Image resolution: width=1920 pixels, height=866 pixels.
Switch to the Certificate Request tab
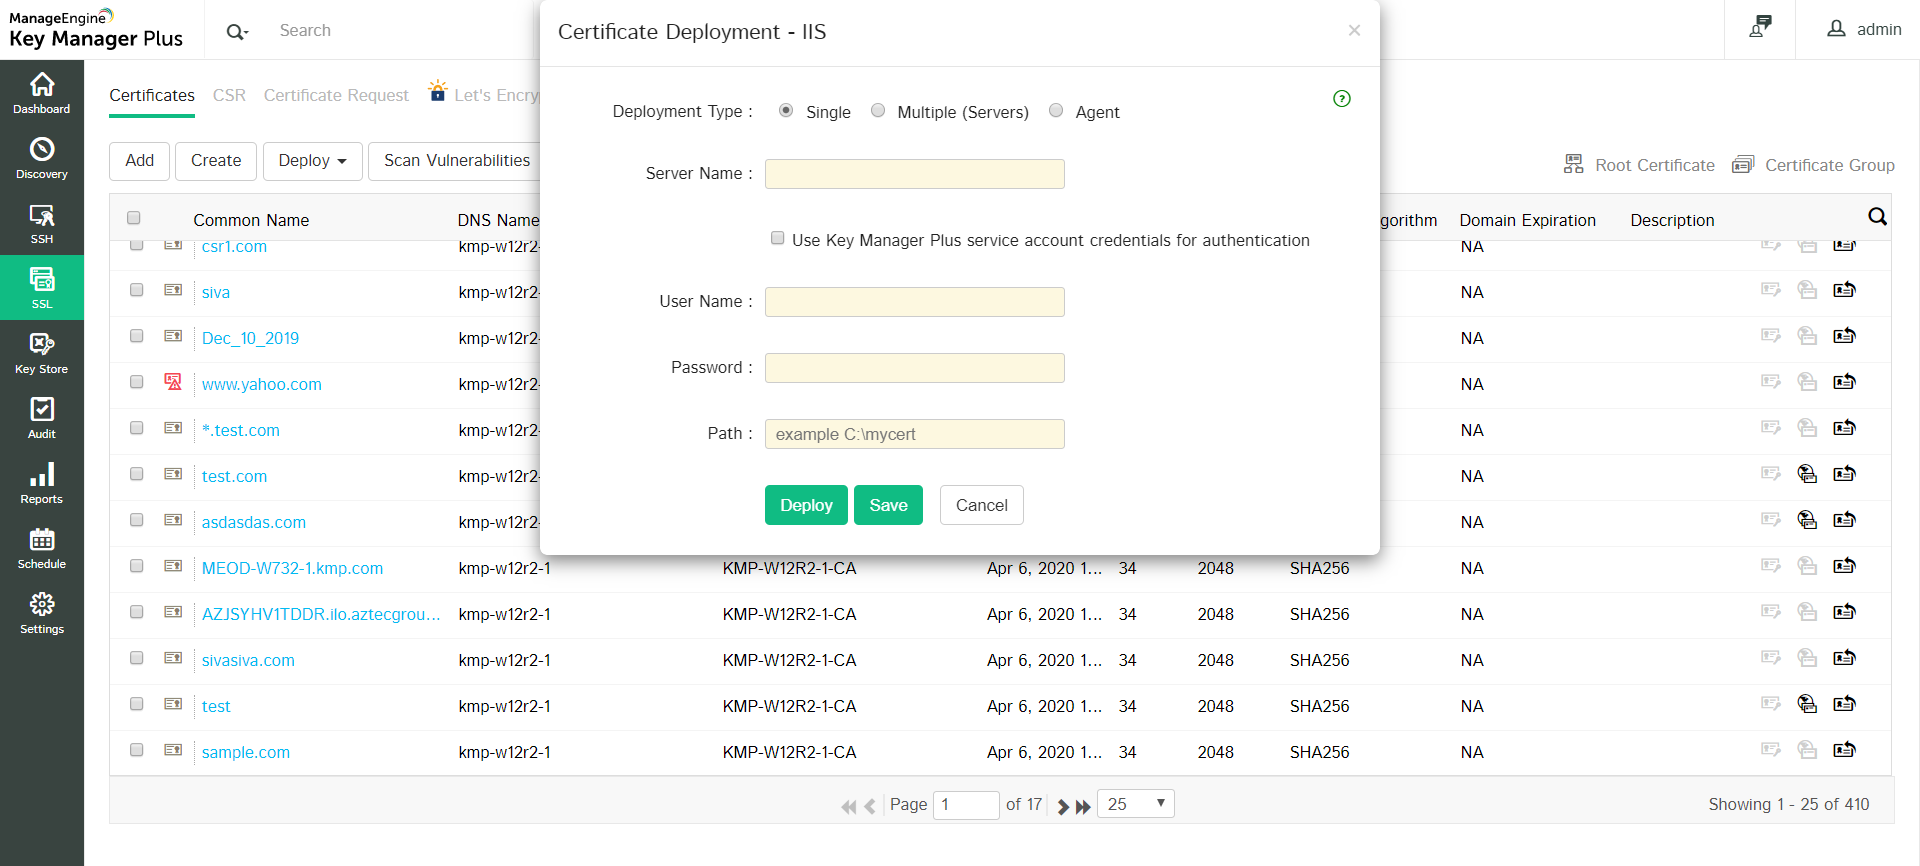[x=336, y=95]
